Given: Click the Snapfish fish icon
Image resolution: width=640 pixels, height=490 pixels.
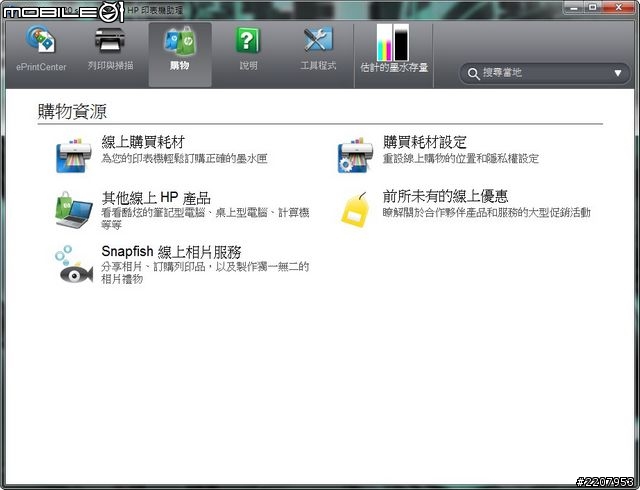Looking at the screenshot, I should click(74, 265).
